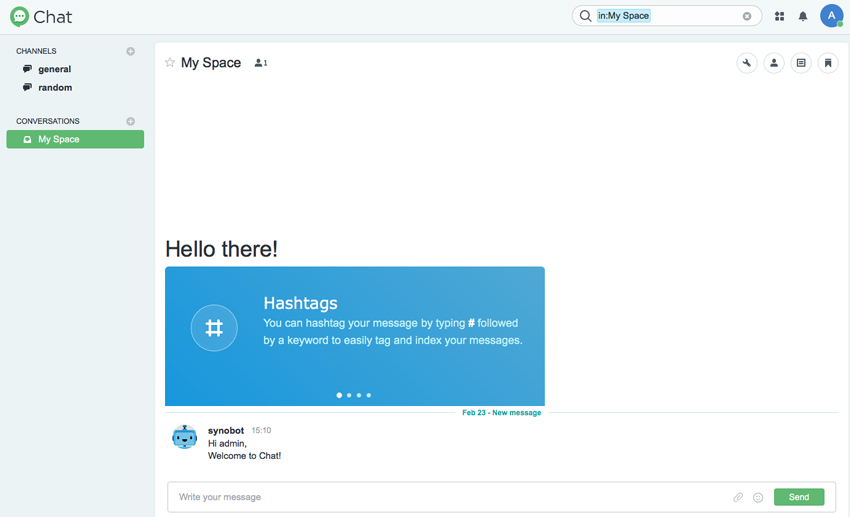
Task: Select My Space conversation
Action: pyautogui.click(x=75, y=139)
